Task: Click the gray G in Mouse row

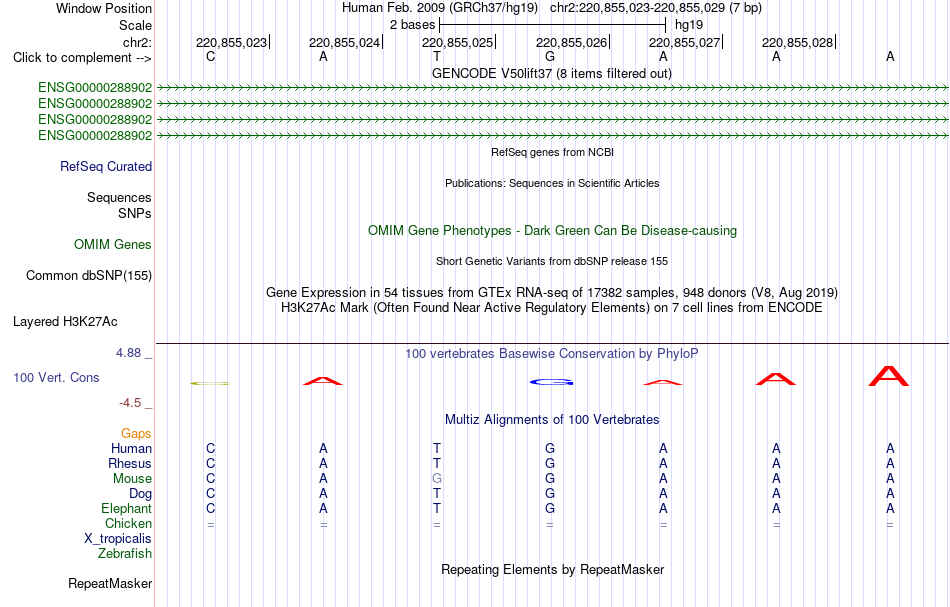Action: coord(437,479)
